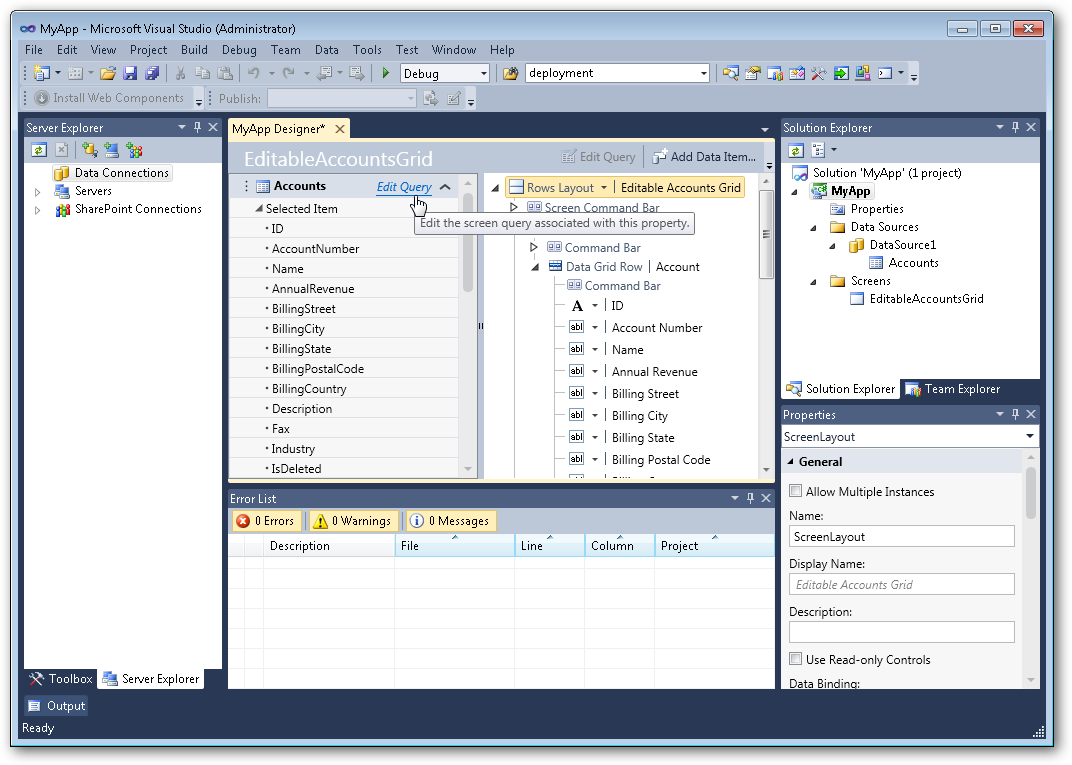Screen dimensions: 1072x765
Task: Select the Connect to Database icon
Action: [89, 149]
